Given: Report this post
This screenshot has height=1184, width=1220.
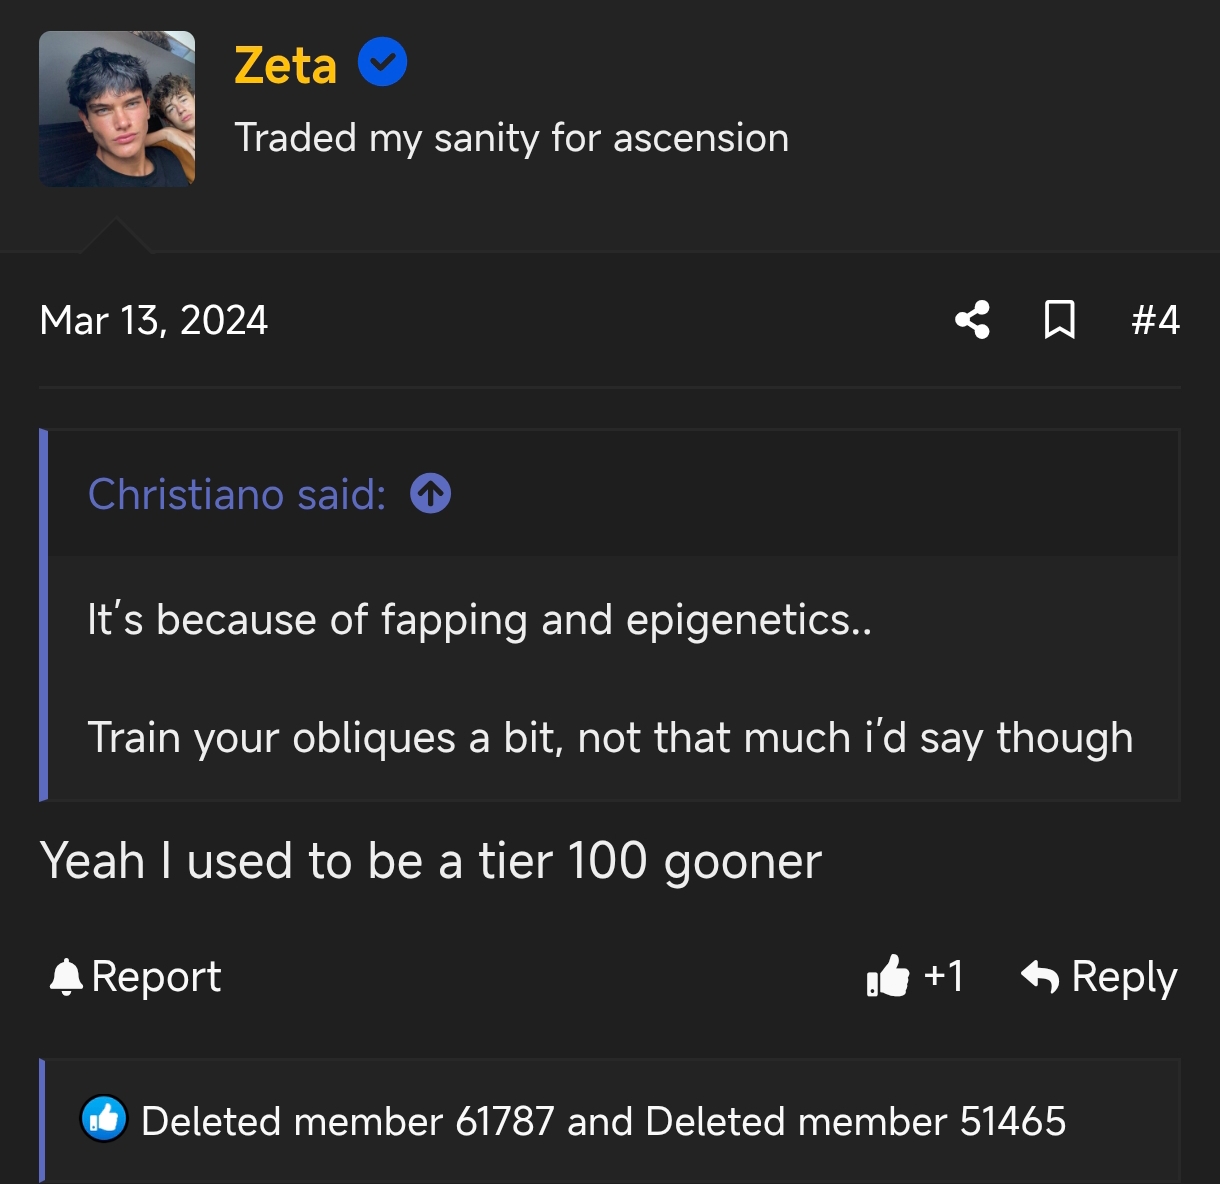Looking at the screenshot, I should click(x=135, y=976).
